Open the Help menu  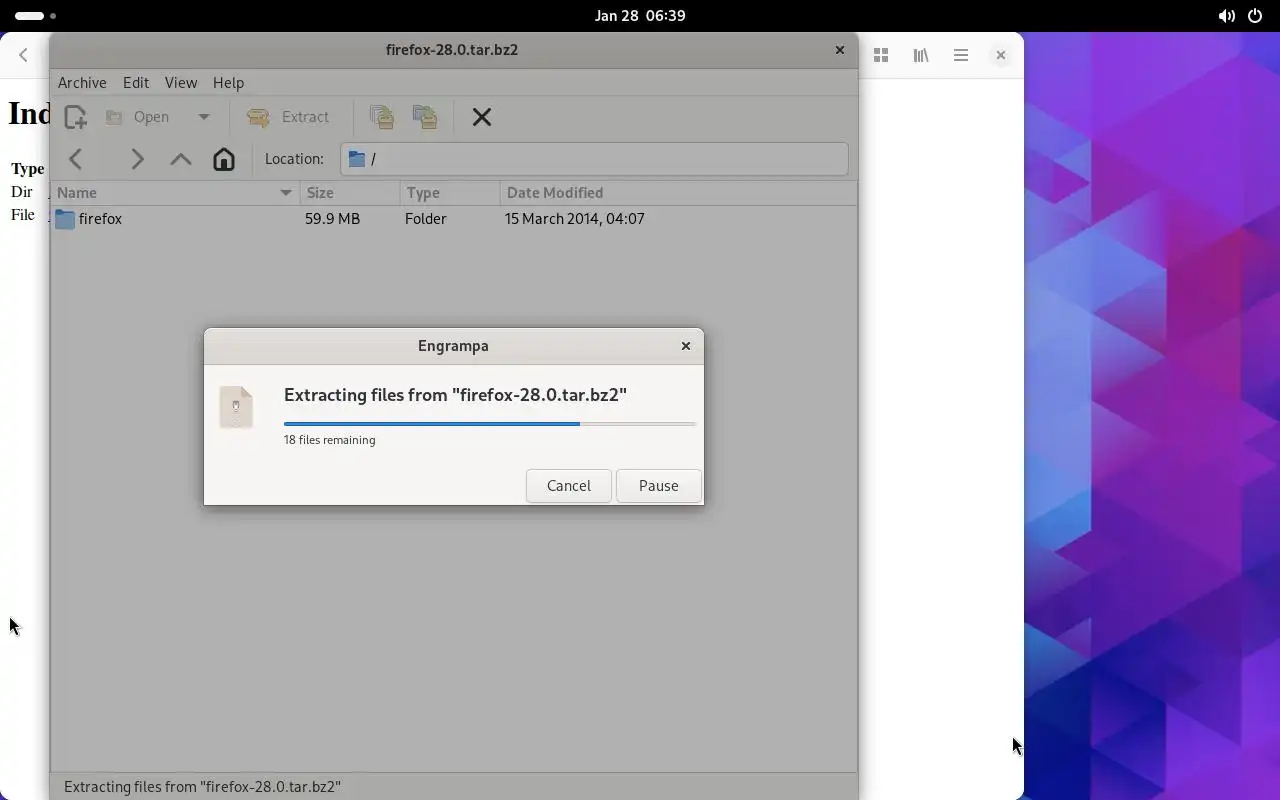pyautogui.click(x=228, y=83)
